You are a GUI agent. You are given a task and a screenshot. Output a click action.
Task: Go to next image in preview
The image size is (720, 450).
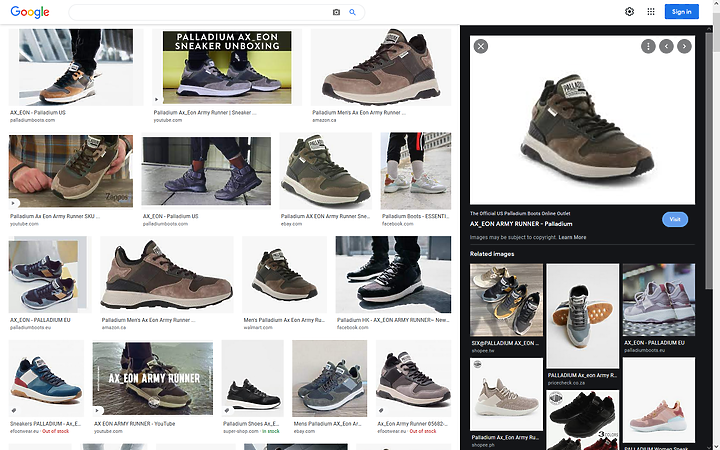tap(684, 46)
